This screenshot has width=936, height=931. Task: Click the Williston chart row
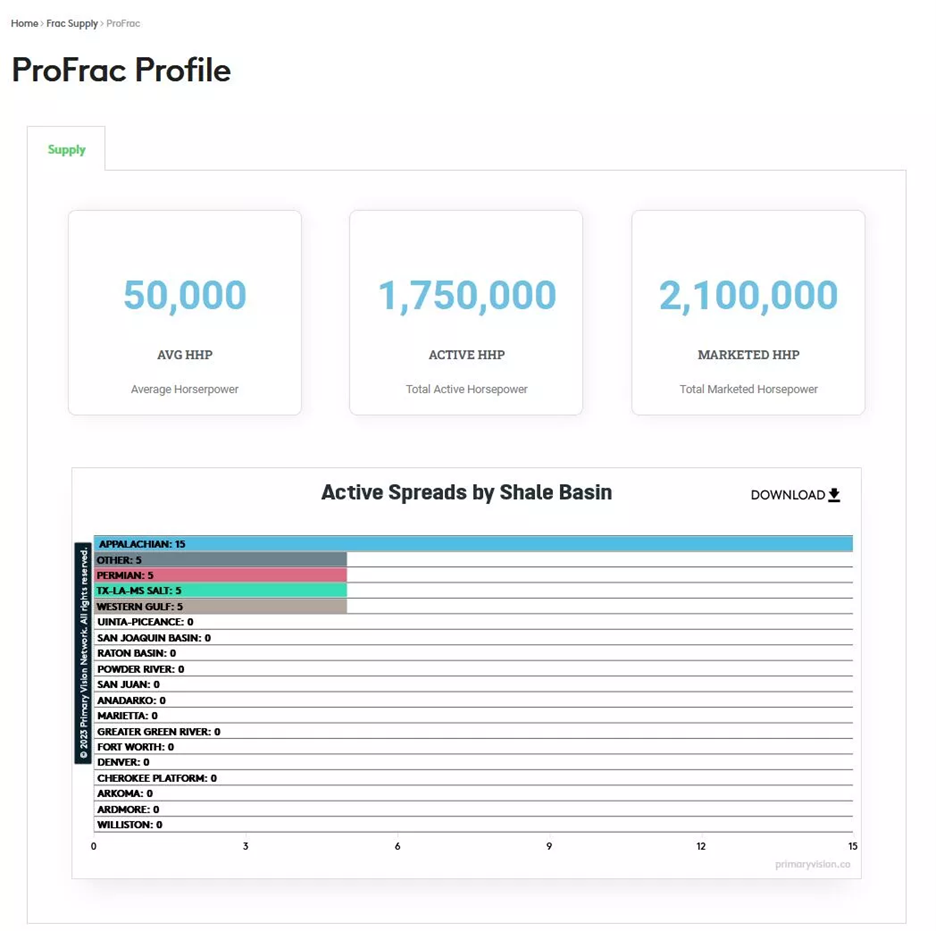tap(473, 825)
